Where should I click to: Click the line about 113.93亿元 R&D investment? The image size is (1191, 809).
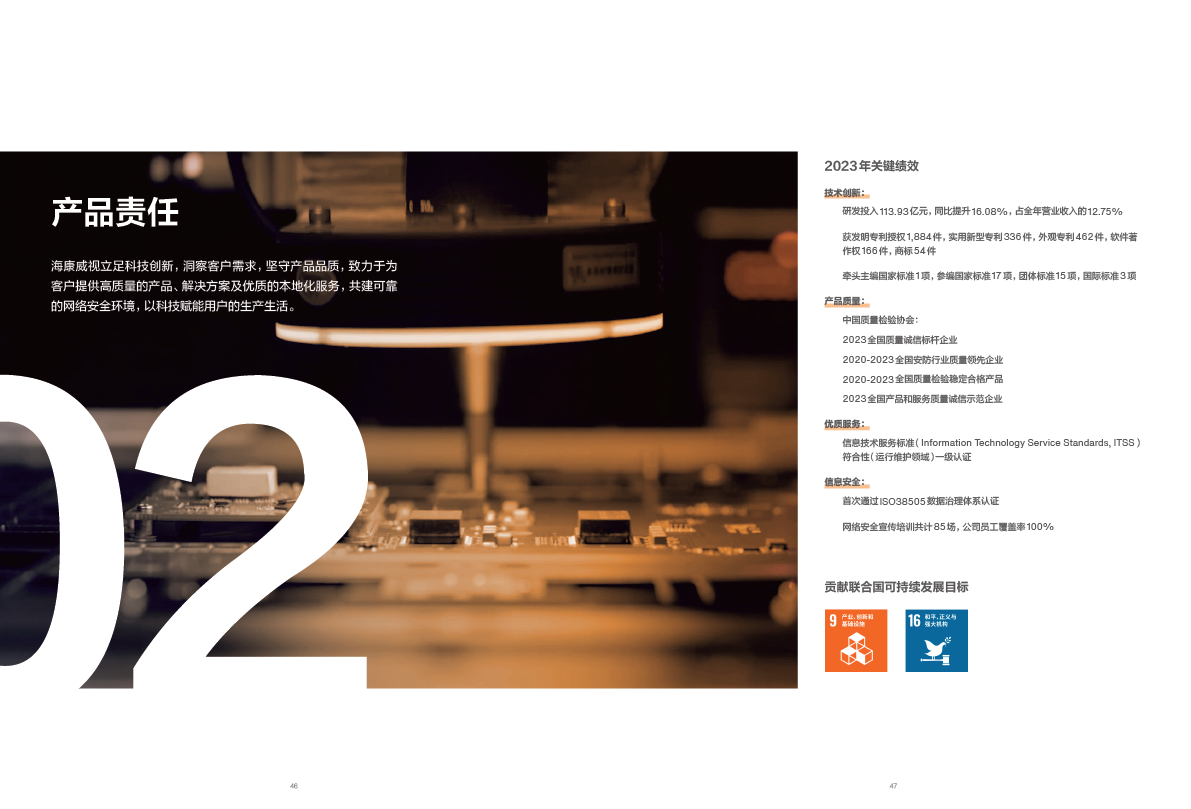tap(982, 212)
